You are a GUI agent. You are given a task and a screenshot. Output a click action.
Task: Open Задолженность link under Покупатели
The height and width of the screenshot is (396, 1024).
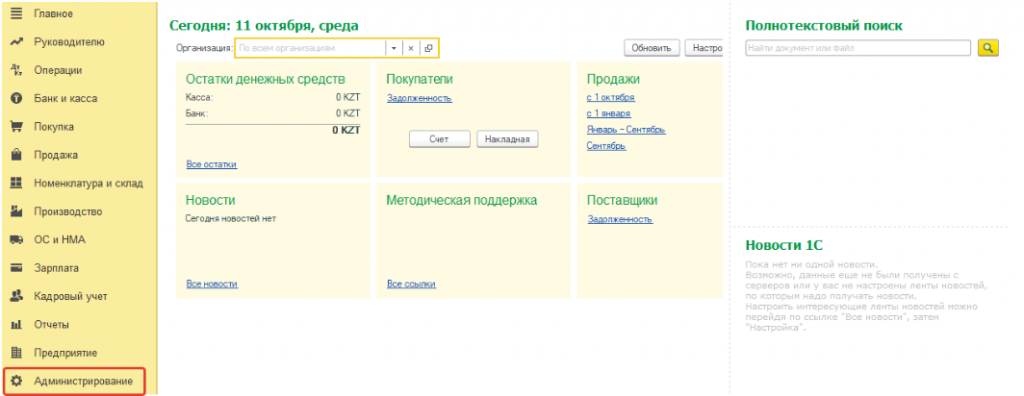[x=419, y=98]
